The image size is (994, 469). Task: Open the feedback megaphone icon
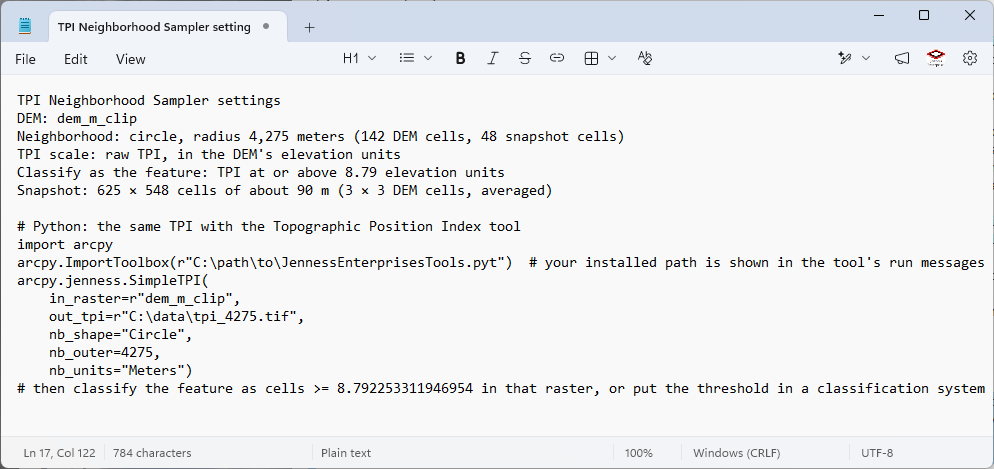click(902, 58)
